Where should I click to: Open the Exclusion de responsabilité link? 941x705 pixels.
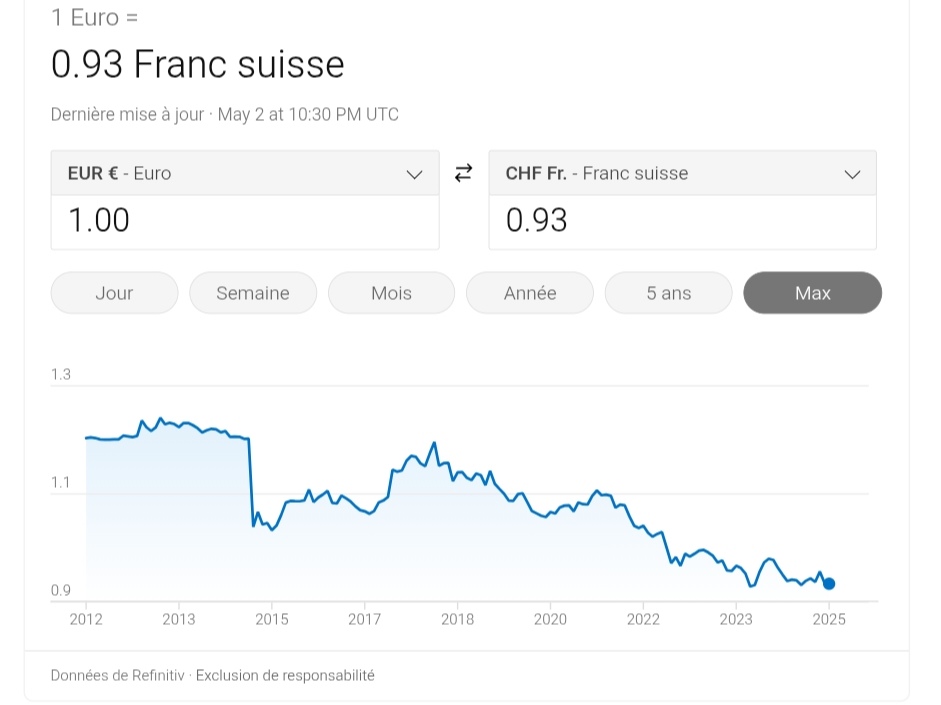tap(285, 676)
